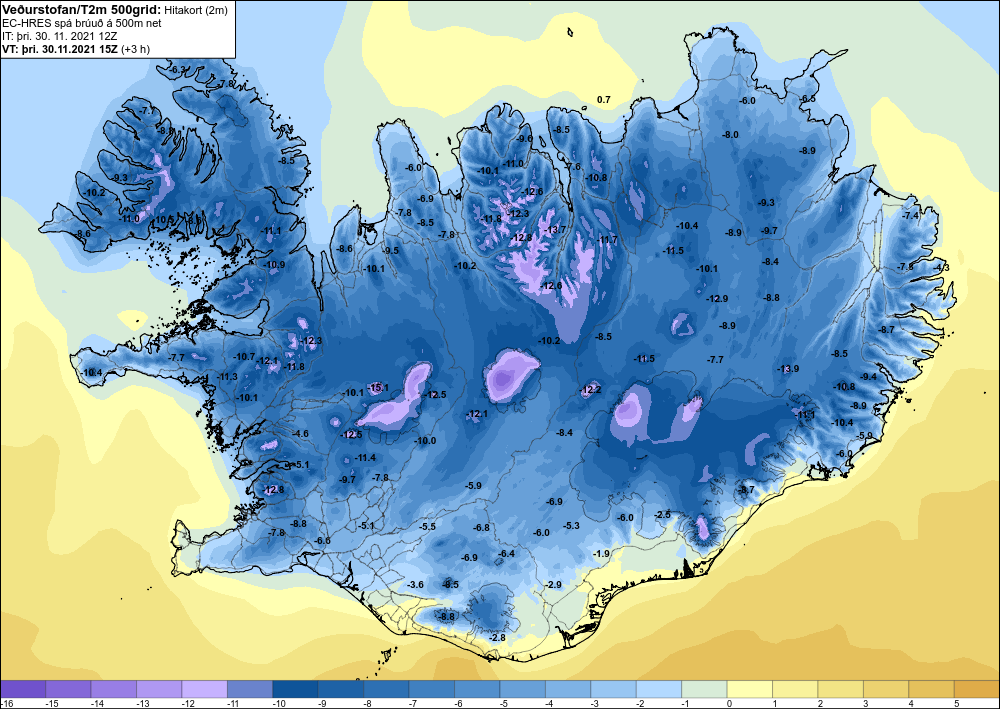Select the -13.9 temperature reading in the east
1000x709 pixels.
(x=788, y=369)
